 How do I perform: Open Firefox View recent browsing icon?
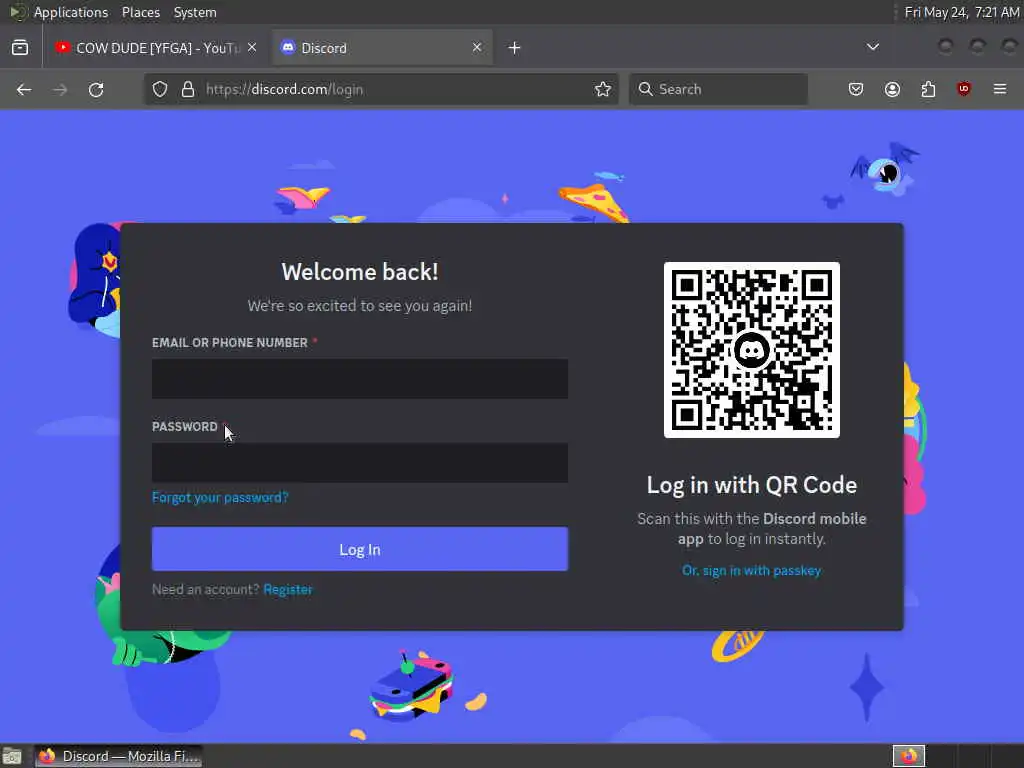tap(20, 48)
